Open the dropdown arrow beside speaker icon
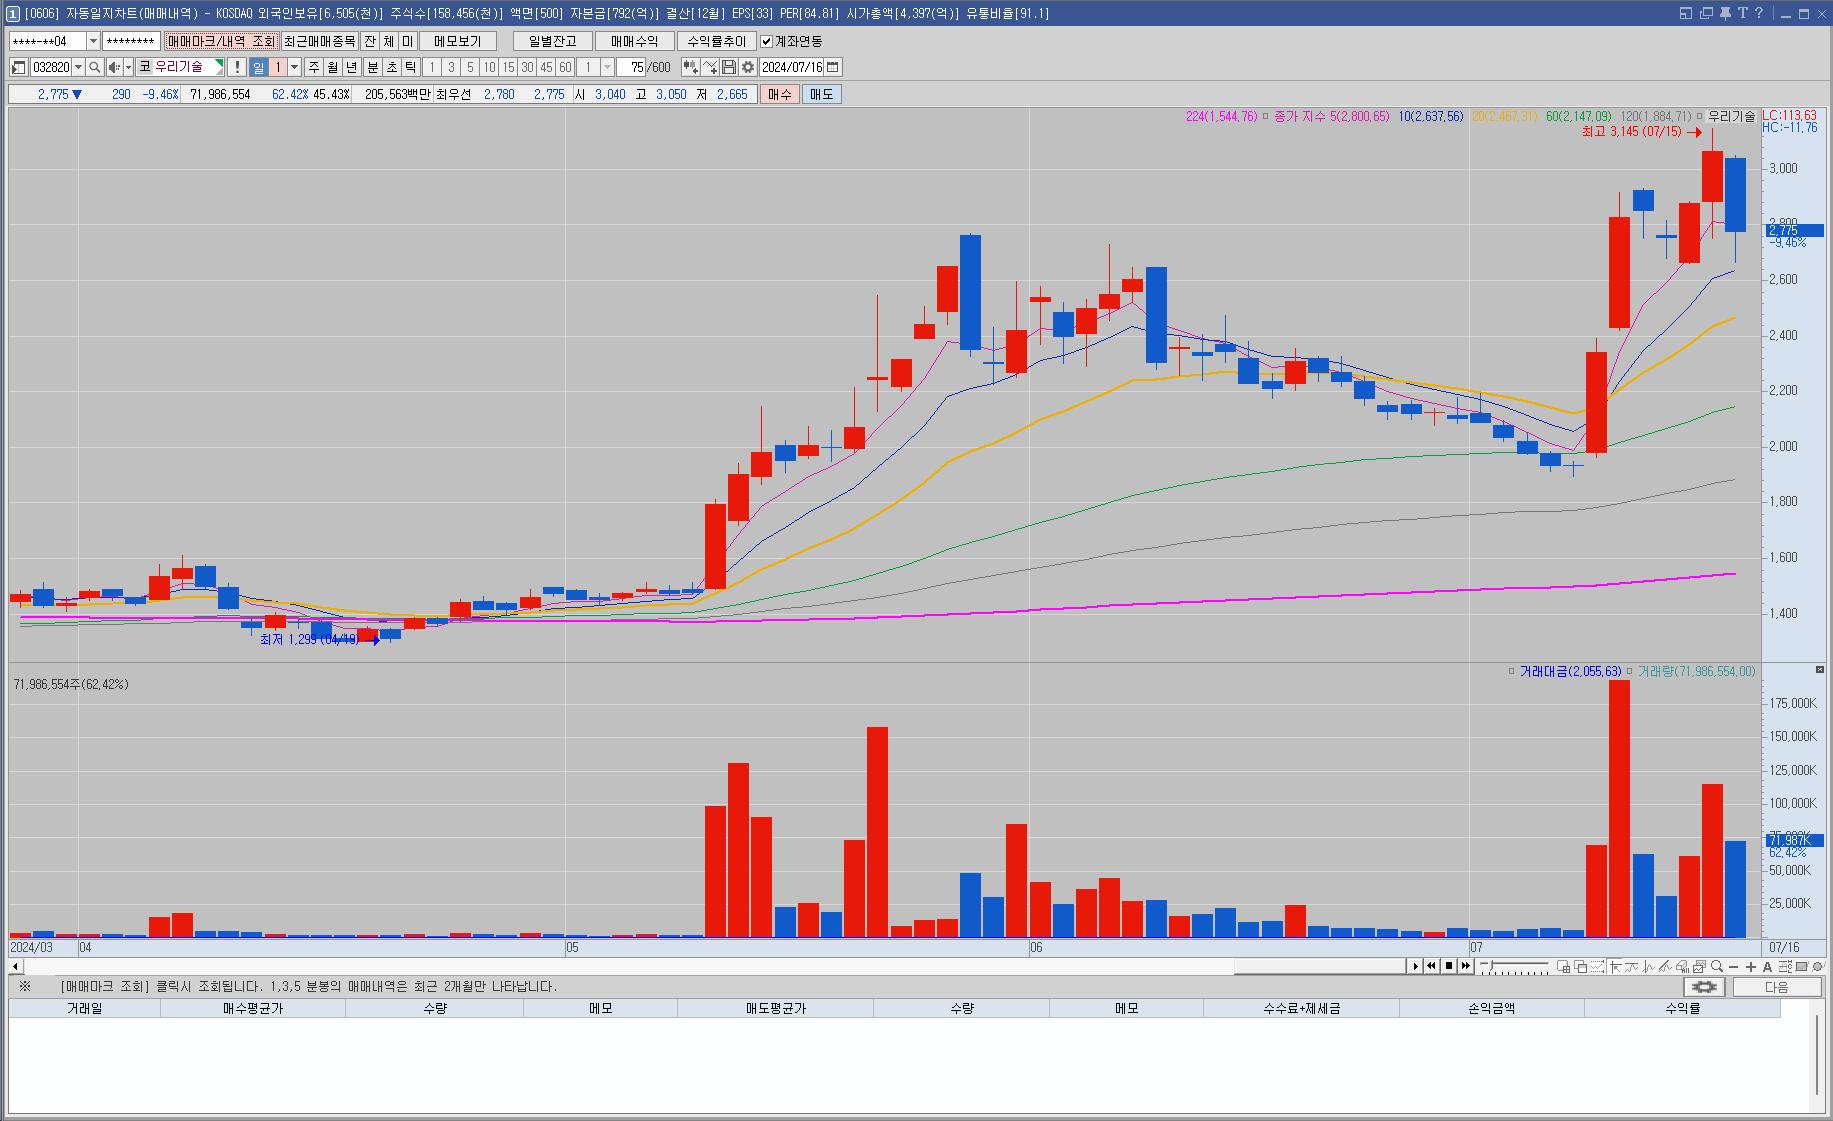1833x1121 pixels. click(128, 67)
